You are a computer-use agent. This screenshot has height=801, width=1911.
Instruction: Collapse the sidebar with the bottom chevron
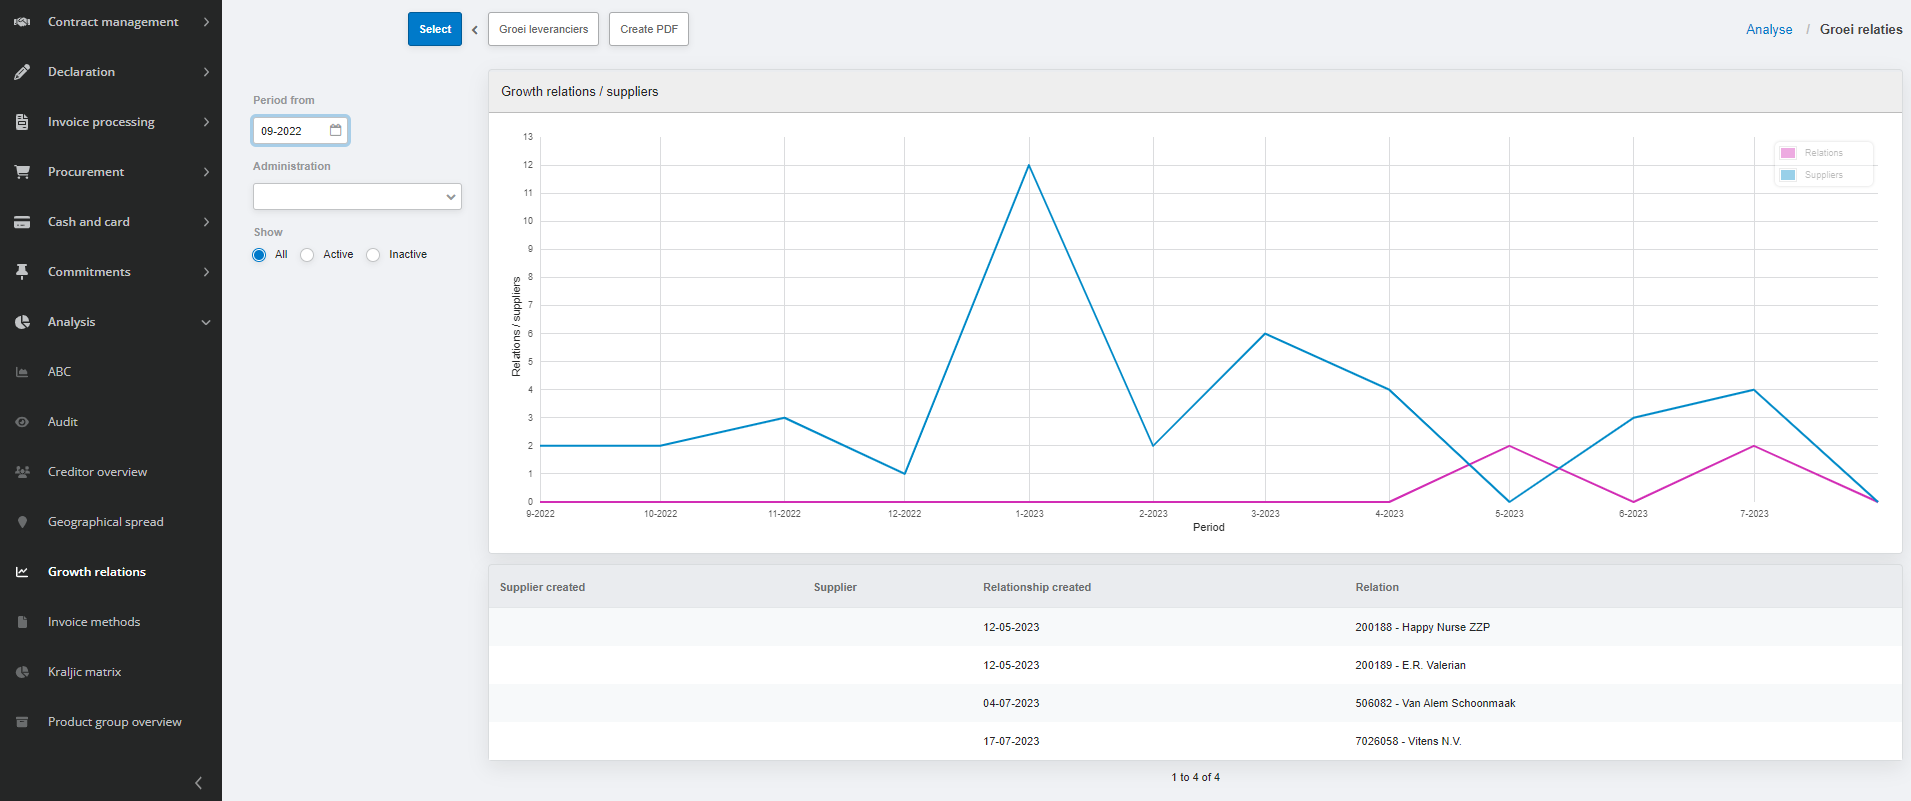pos(198,783)
